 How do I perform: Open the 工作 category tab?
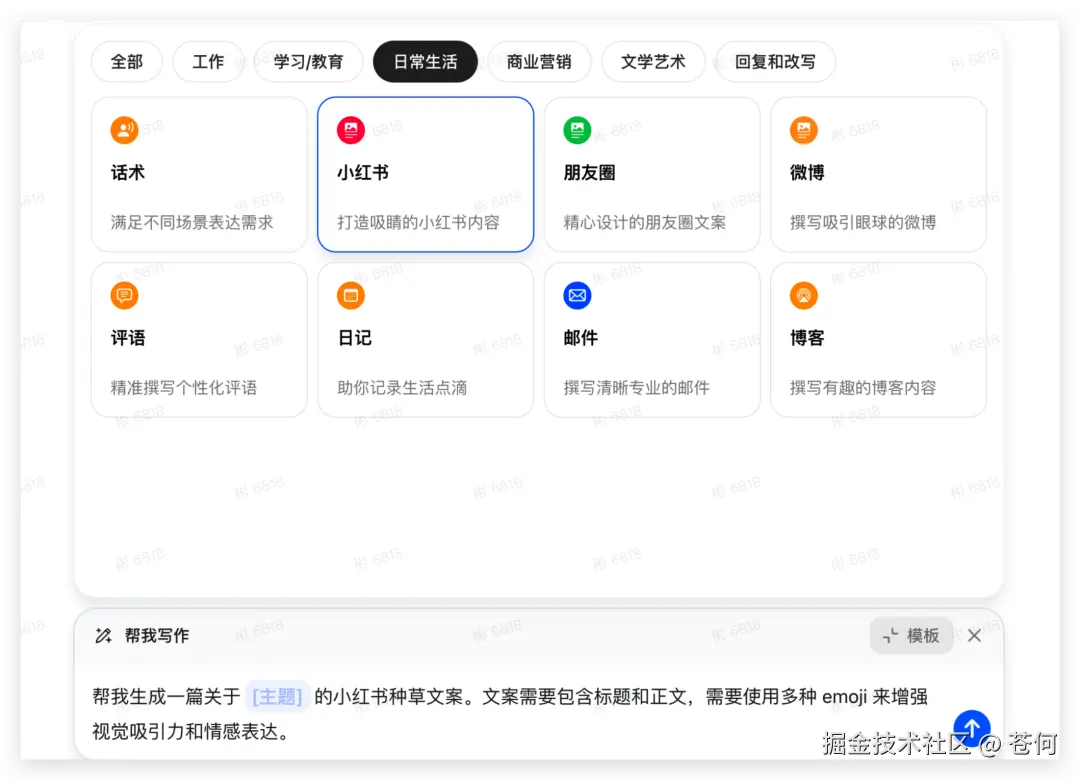[208, 61]
